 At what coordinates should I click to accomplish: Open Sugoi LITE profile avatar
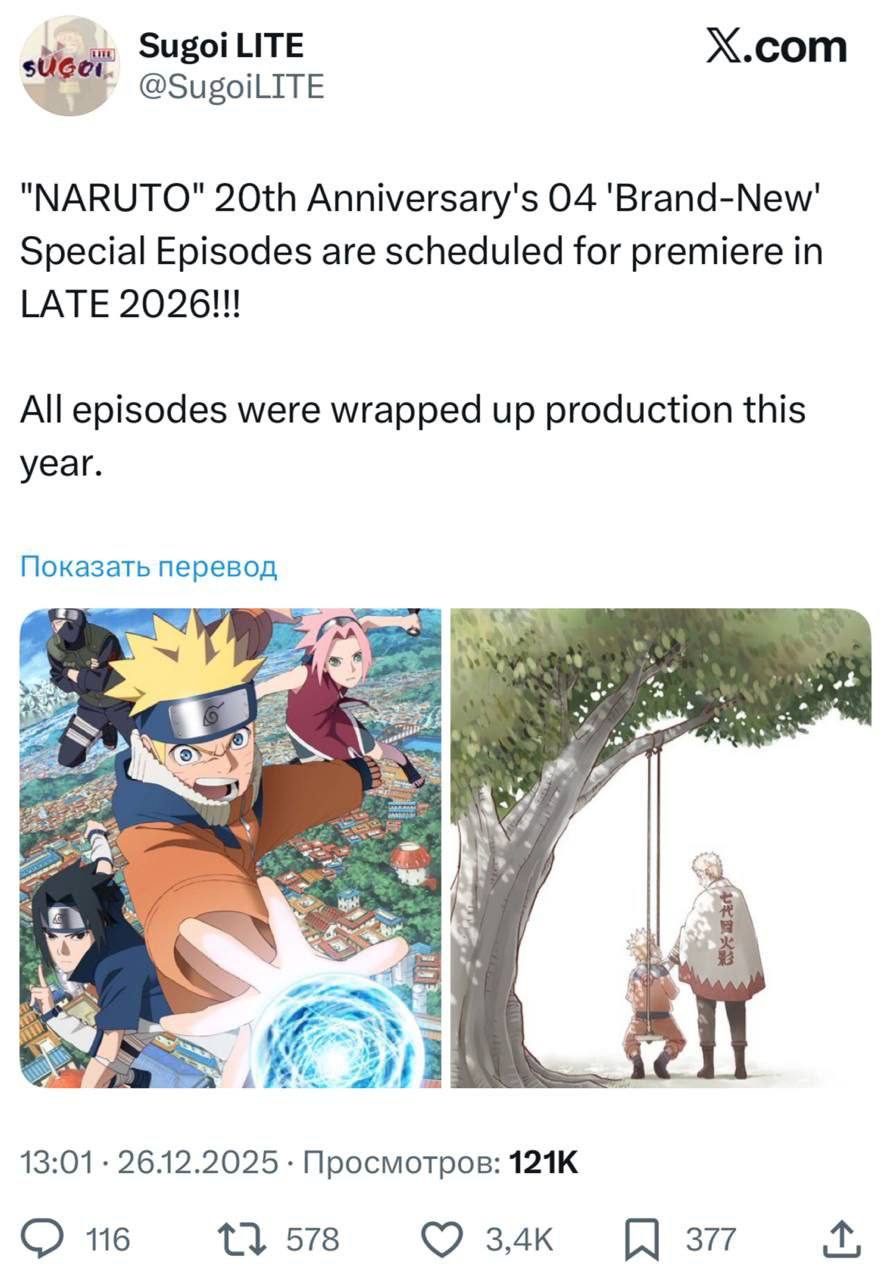[69, 67]
